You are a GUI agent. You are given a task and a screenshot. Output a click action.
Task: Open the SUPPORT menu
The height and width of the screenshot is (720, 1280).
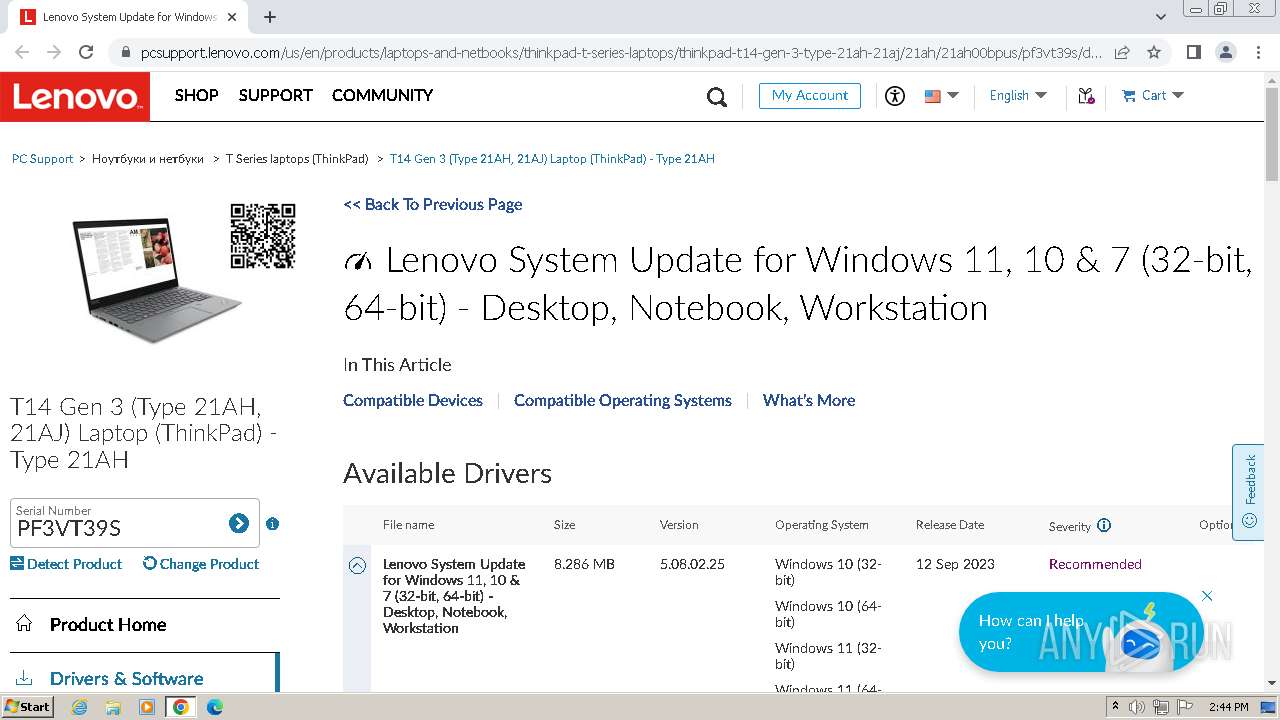point(275,95)
